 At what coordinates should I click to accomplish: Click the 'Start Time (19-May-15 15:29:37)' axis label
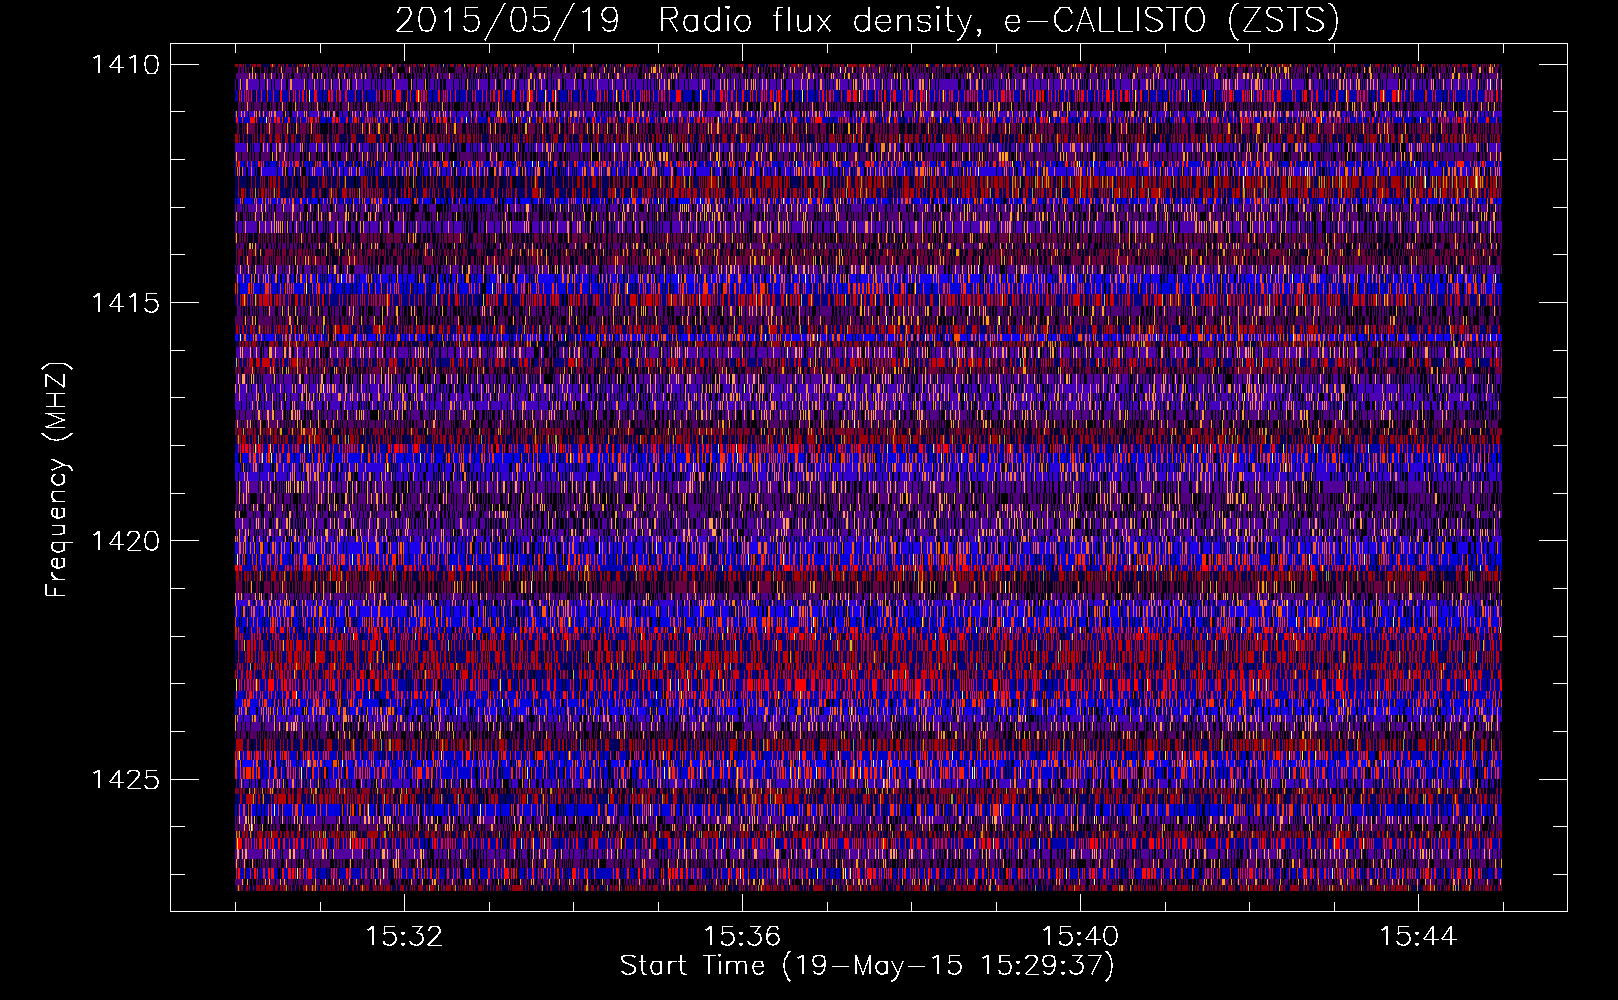pos(867,966)
